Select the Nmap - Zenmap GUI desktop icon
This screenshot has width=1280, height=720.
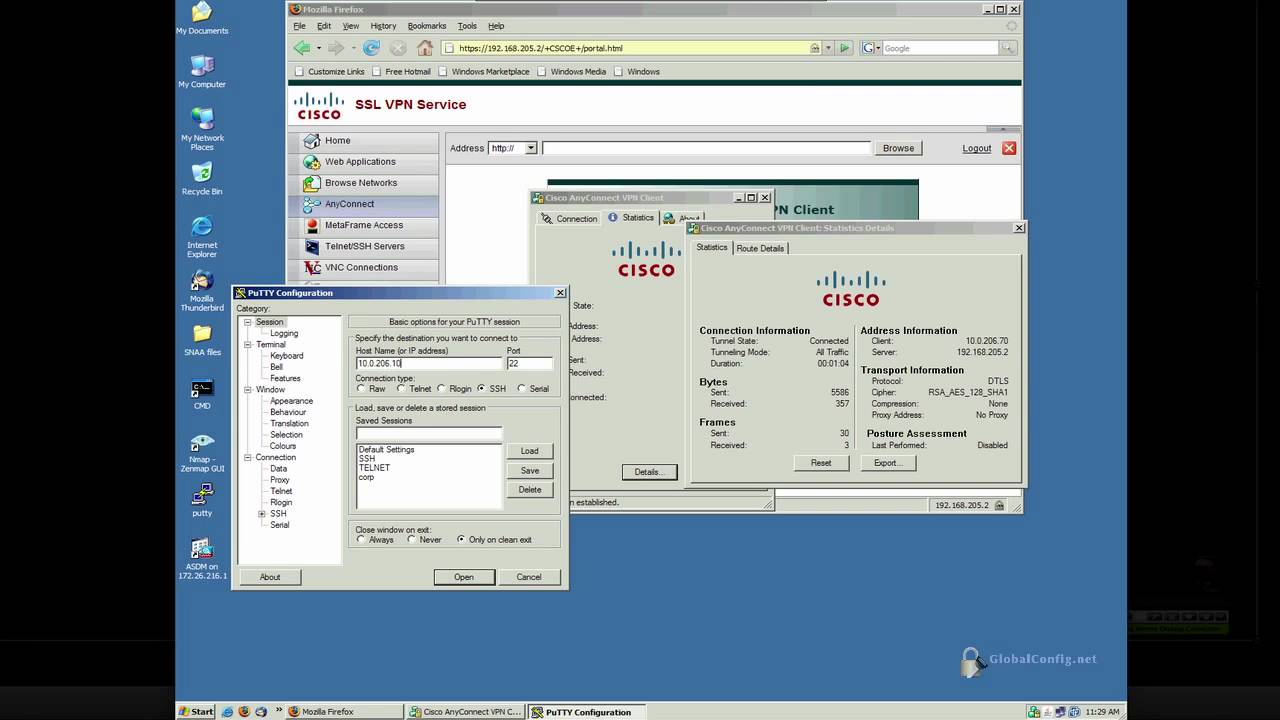[202, 453]
